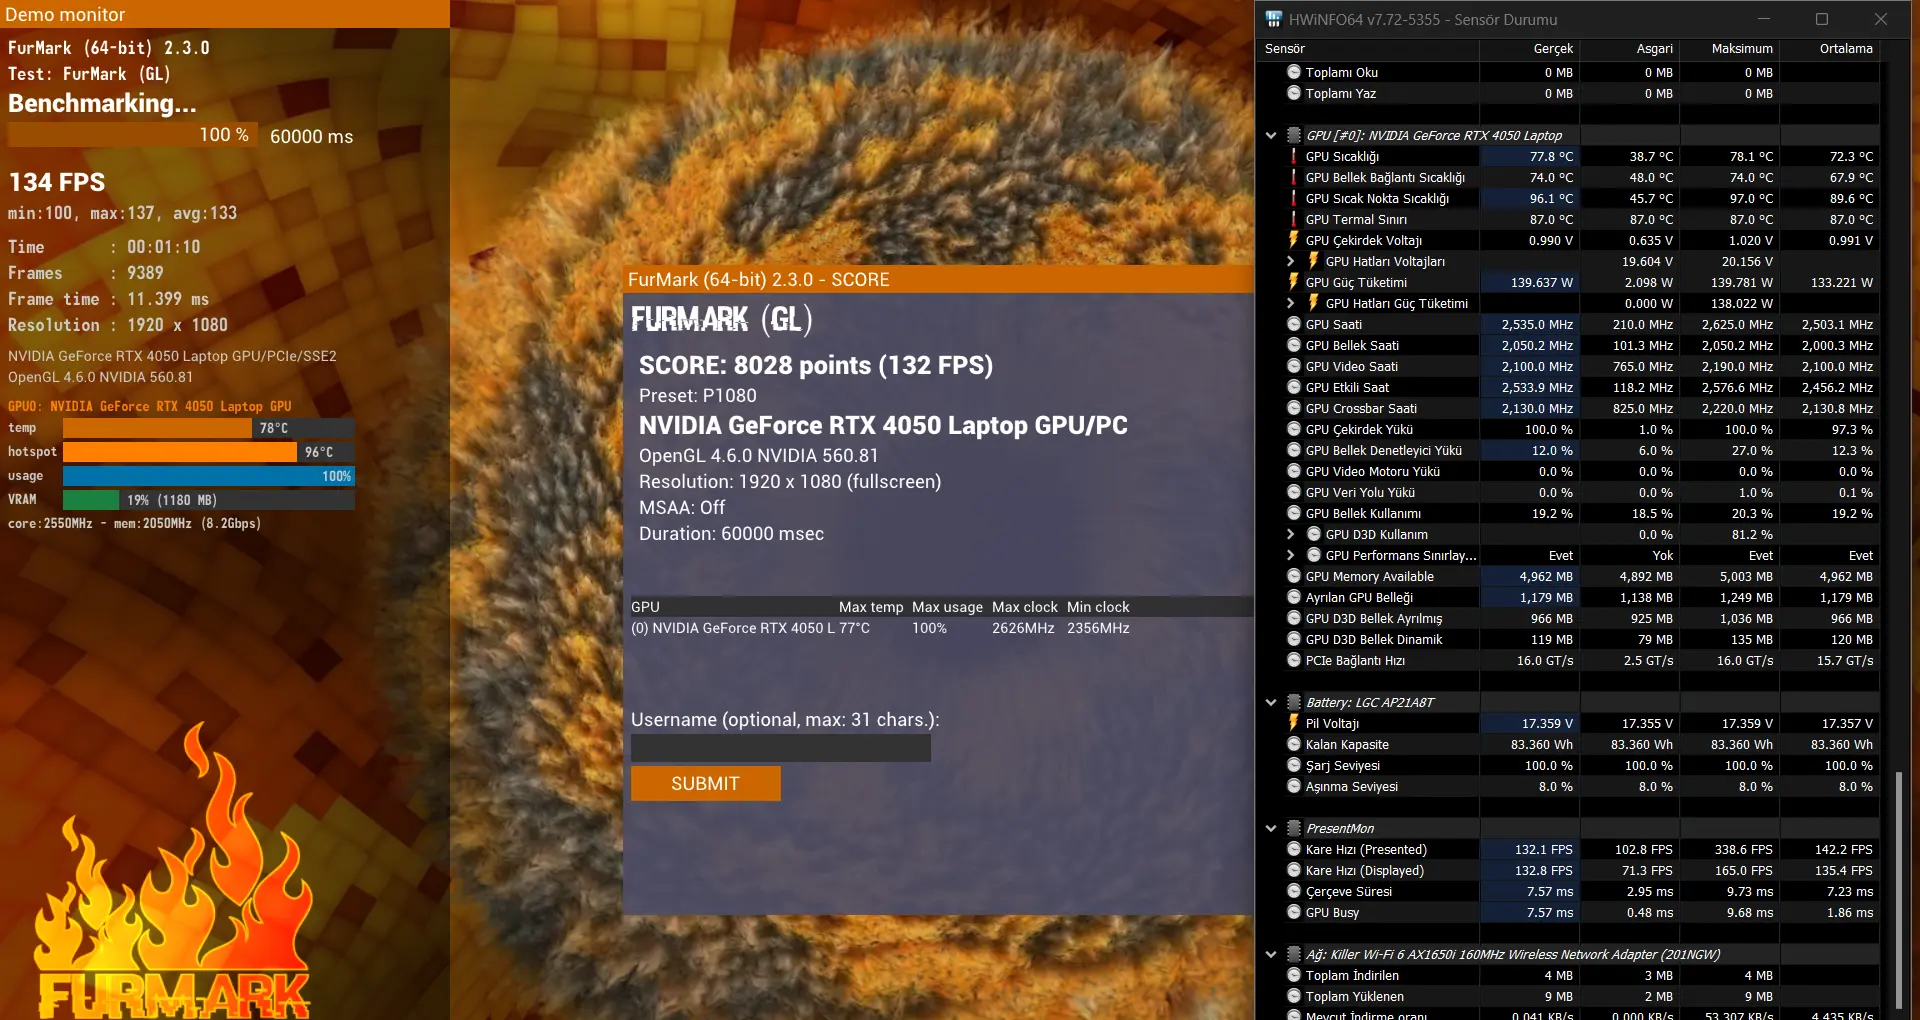This screenshot has height=1020, width=1920.
Task: Select the Kare Hızı (Displayed) row
Action: 1569,871
